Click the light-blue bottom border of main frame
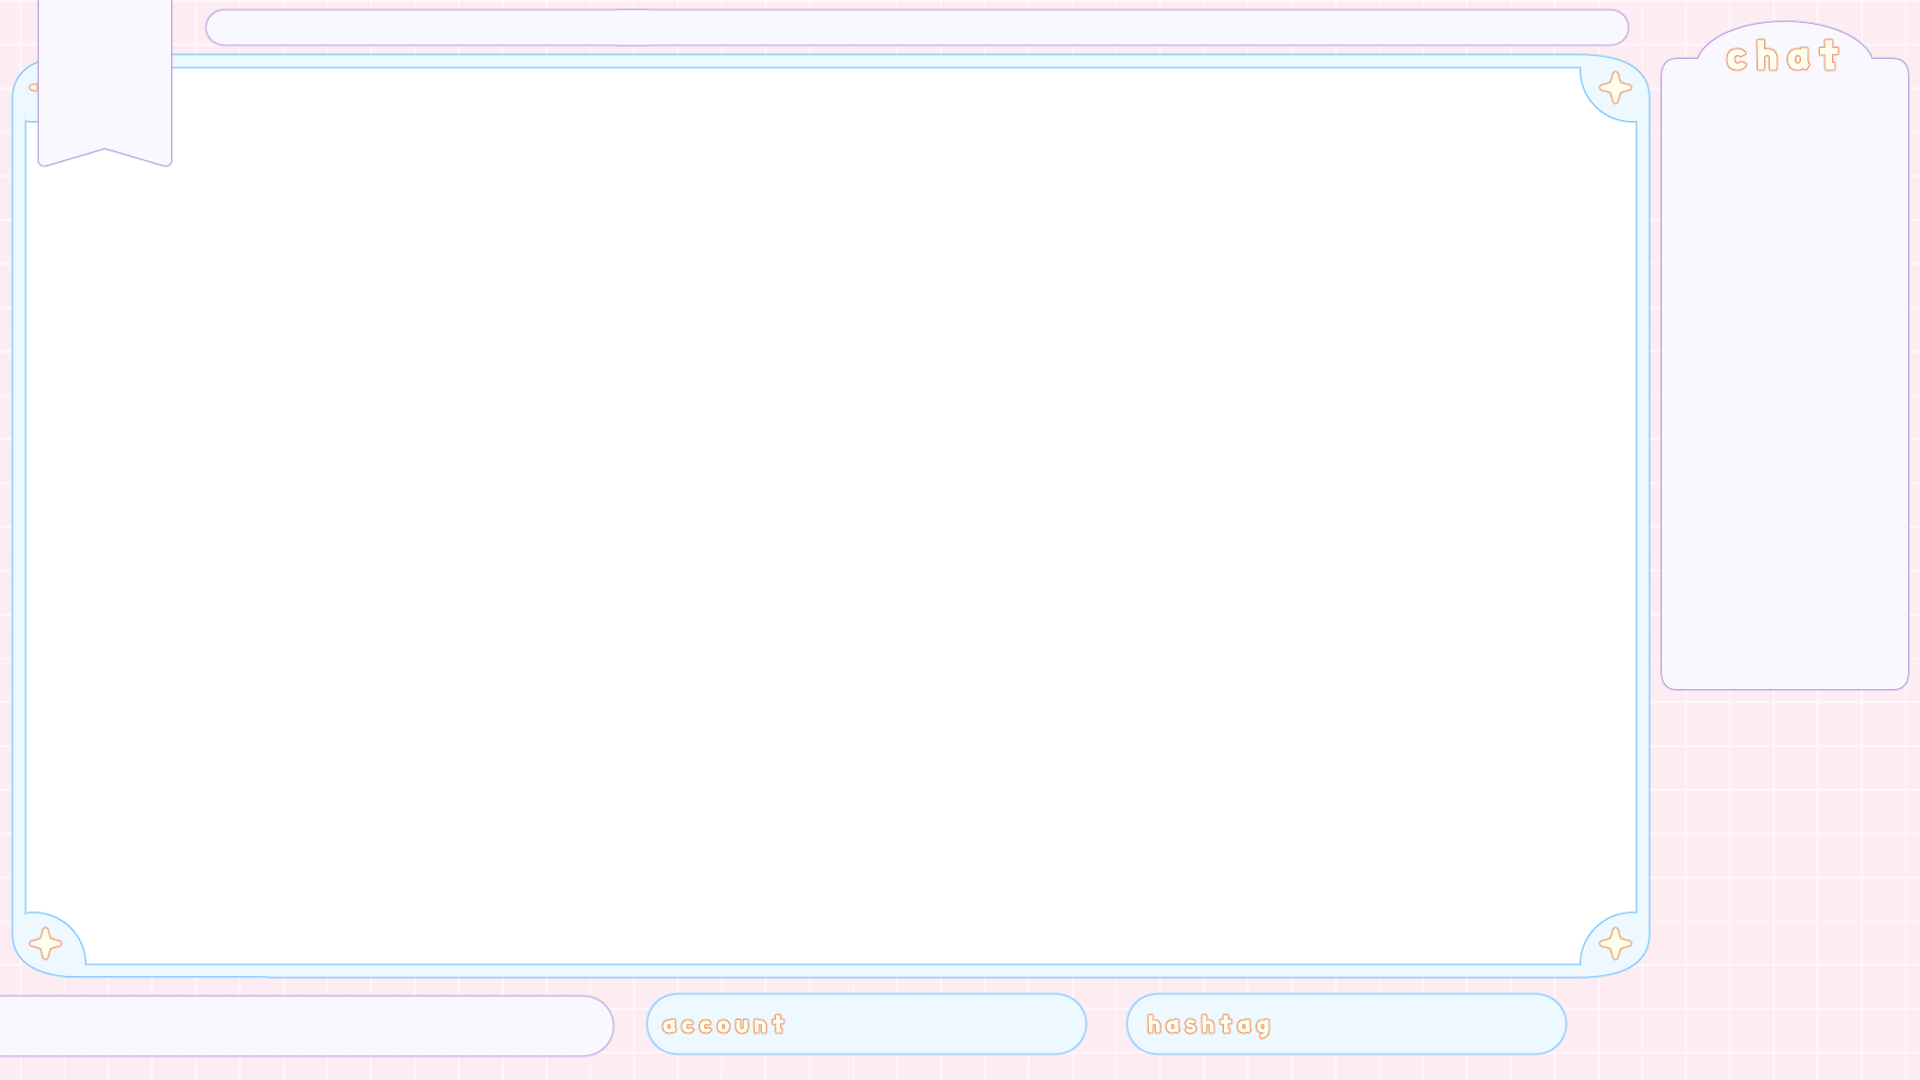Image resolution: width=1920 pixels, height=1080 pixels. [x=830, y=971]
